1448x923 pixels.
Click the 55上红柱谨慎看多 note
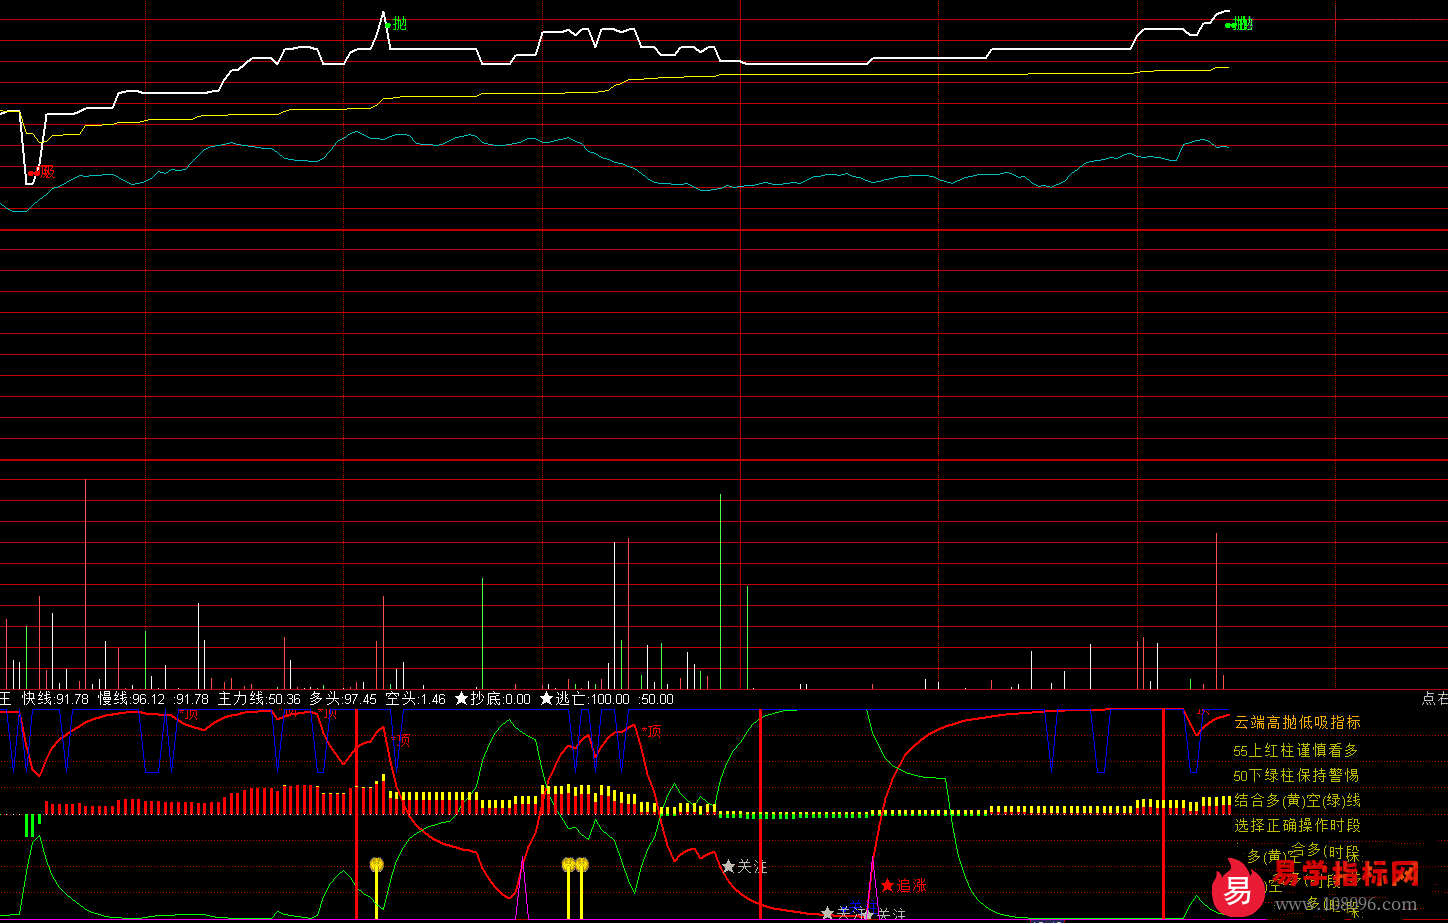pyautogui.click(x=1296, y=750)
